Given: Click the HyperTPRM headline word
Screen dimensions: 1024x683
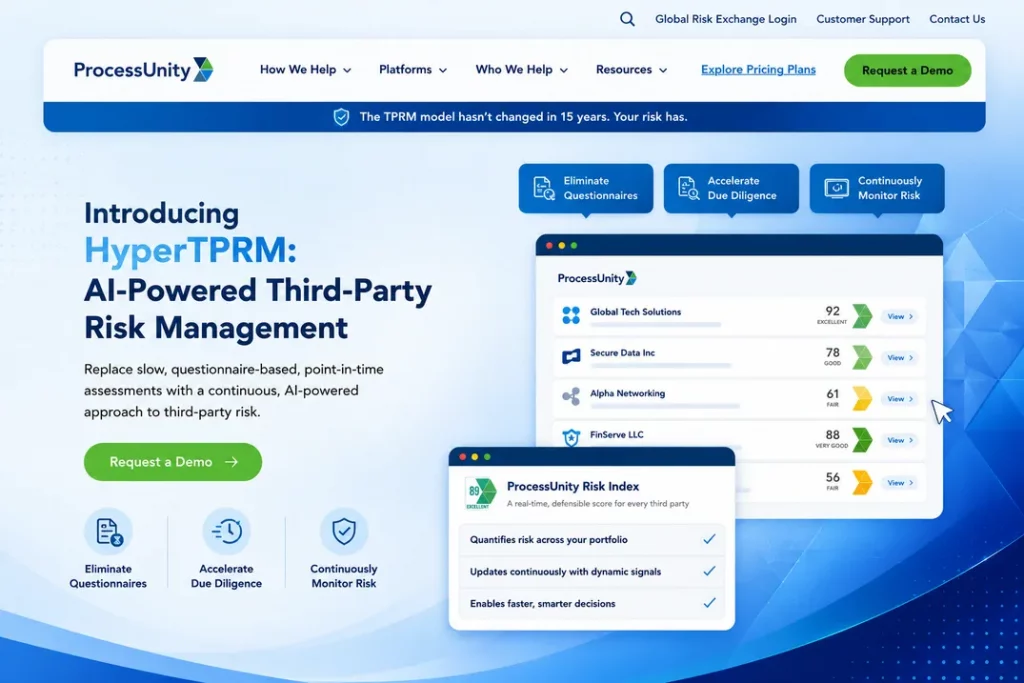Looking at the screenshot, I should pos(190,251).
